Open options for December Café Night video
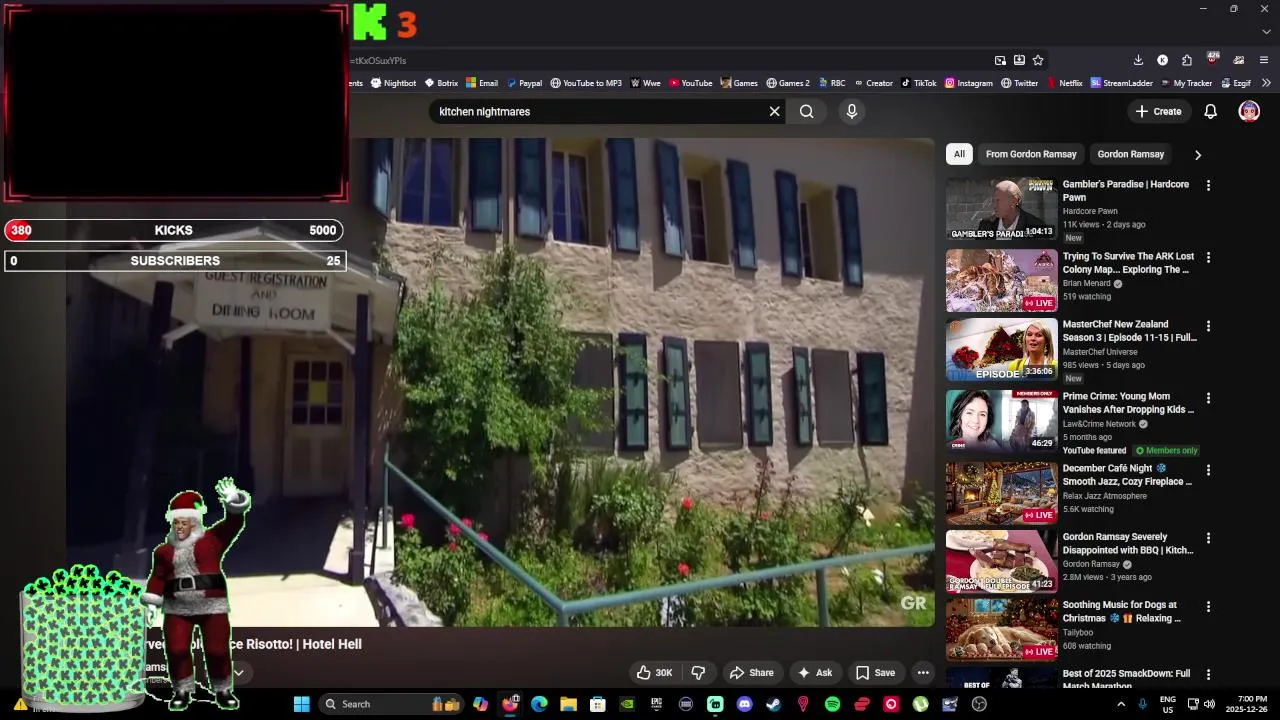The height and width of the screenshot is (720, 1280). [x=1208, y=470]
